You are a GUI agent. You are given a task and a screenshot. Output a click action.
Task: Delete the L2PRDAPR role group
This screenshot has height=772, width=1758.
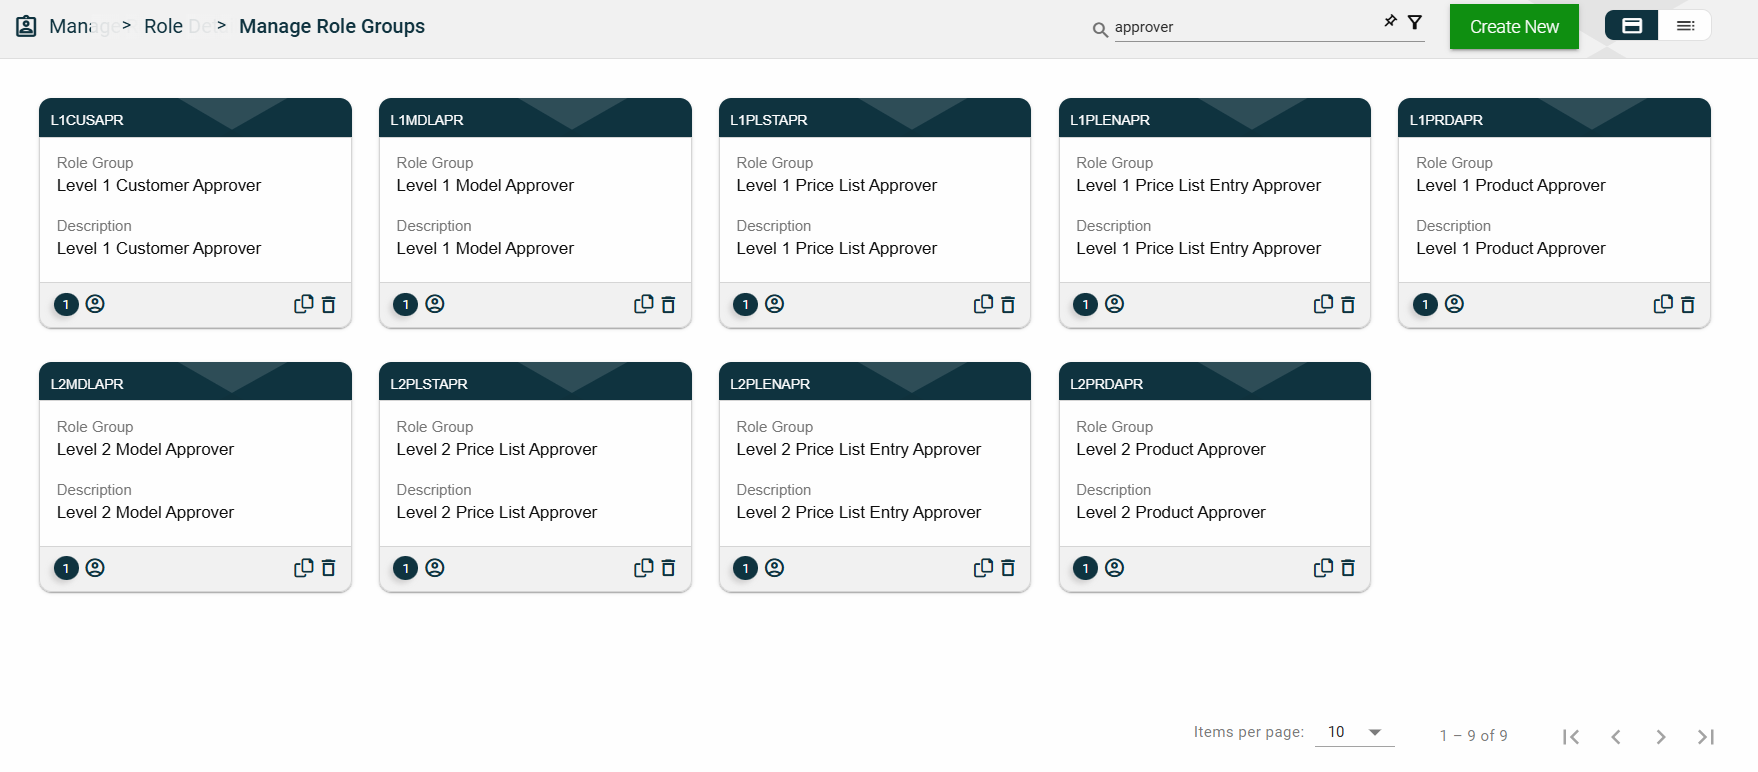1348,568
